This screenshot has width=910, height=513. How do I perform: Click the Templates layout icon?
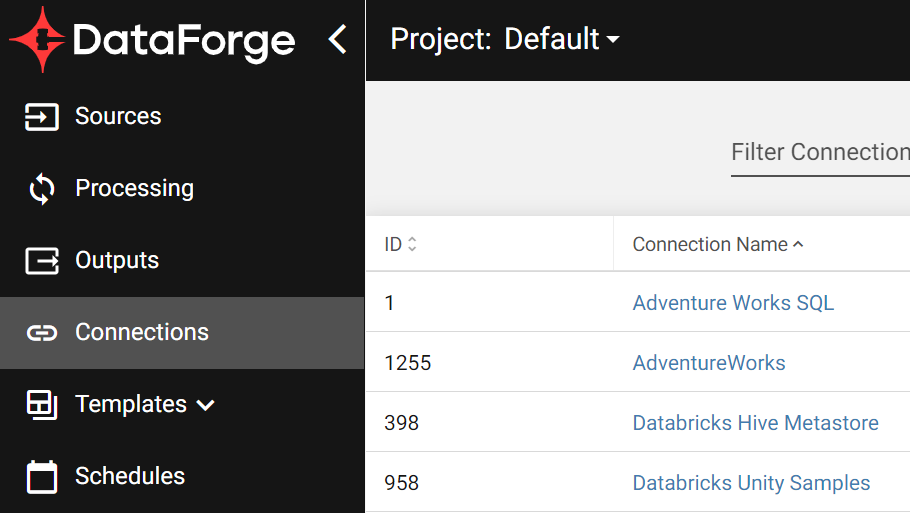pyautogui.click(x=41, y=404)
